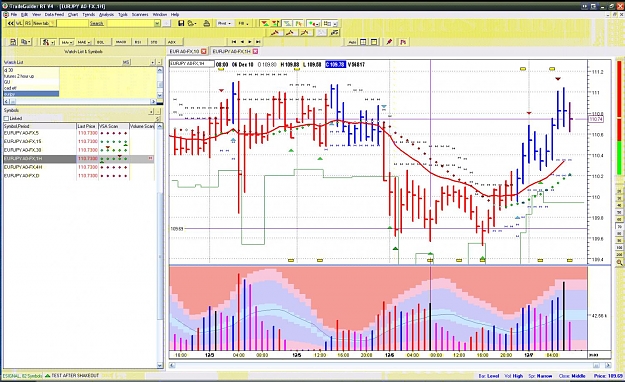This screenshot has height=382, width=625.
Task: Open the File menu
Action: (14, 14)
